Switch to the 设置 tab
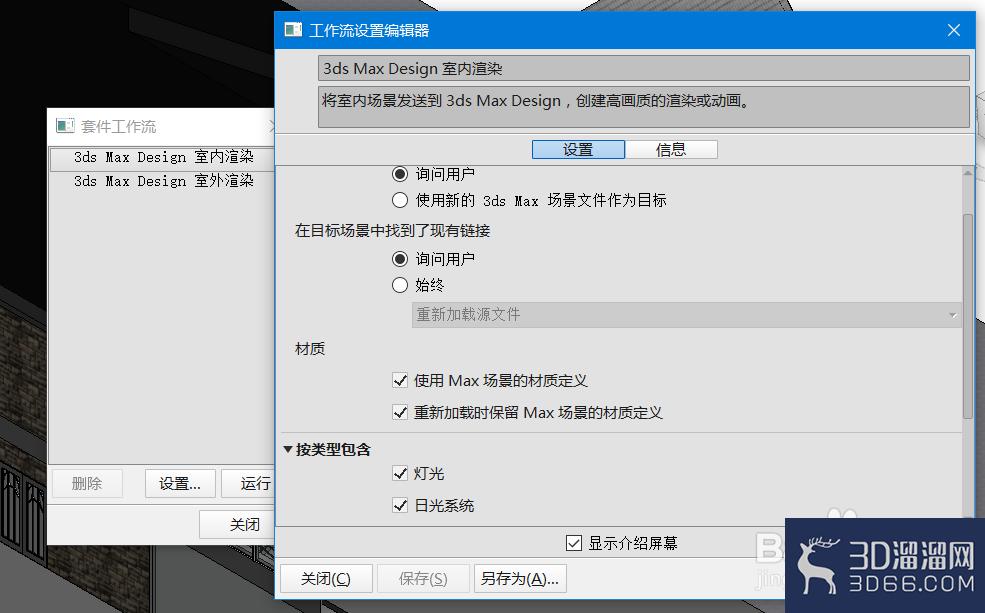The height and width of the screenshot is (613, 985). pos(578,149)
